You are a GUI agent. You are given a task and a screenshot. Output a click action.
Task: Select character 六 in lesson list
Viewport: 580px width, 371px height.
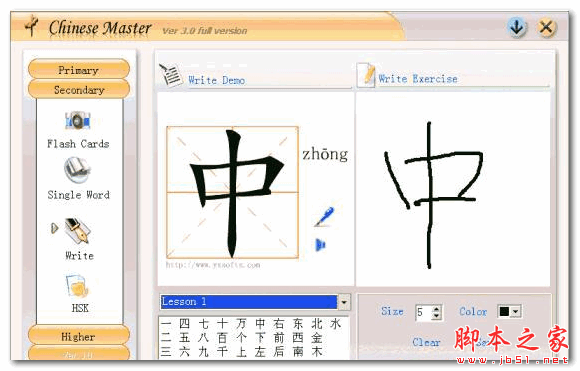point(184,351)
